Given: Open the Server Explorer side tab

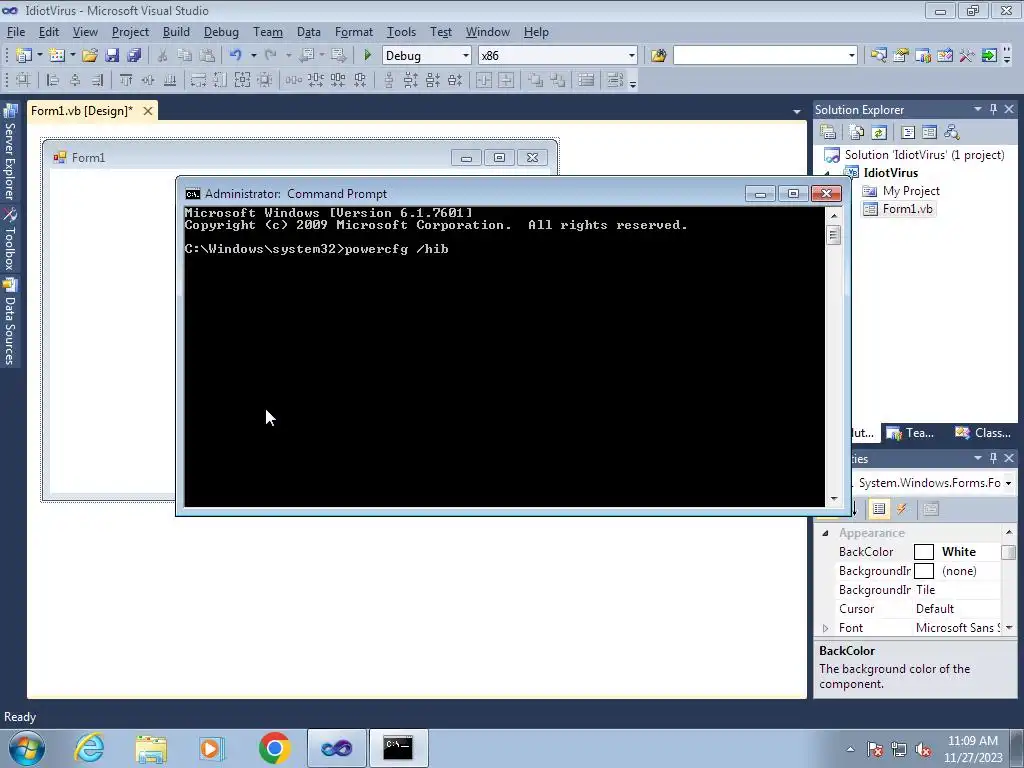Looking at the screenshot, I should [x=10, y=153].
